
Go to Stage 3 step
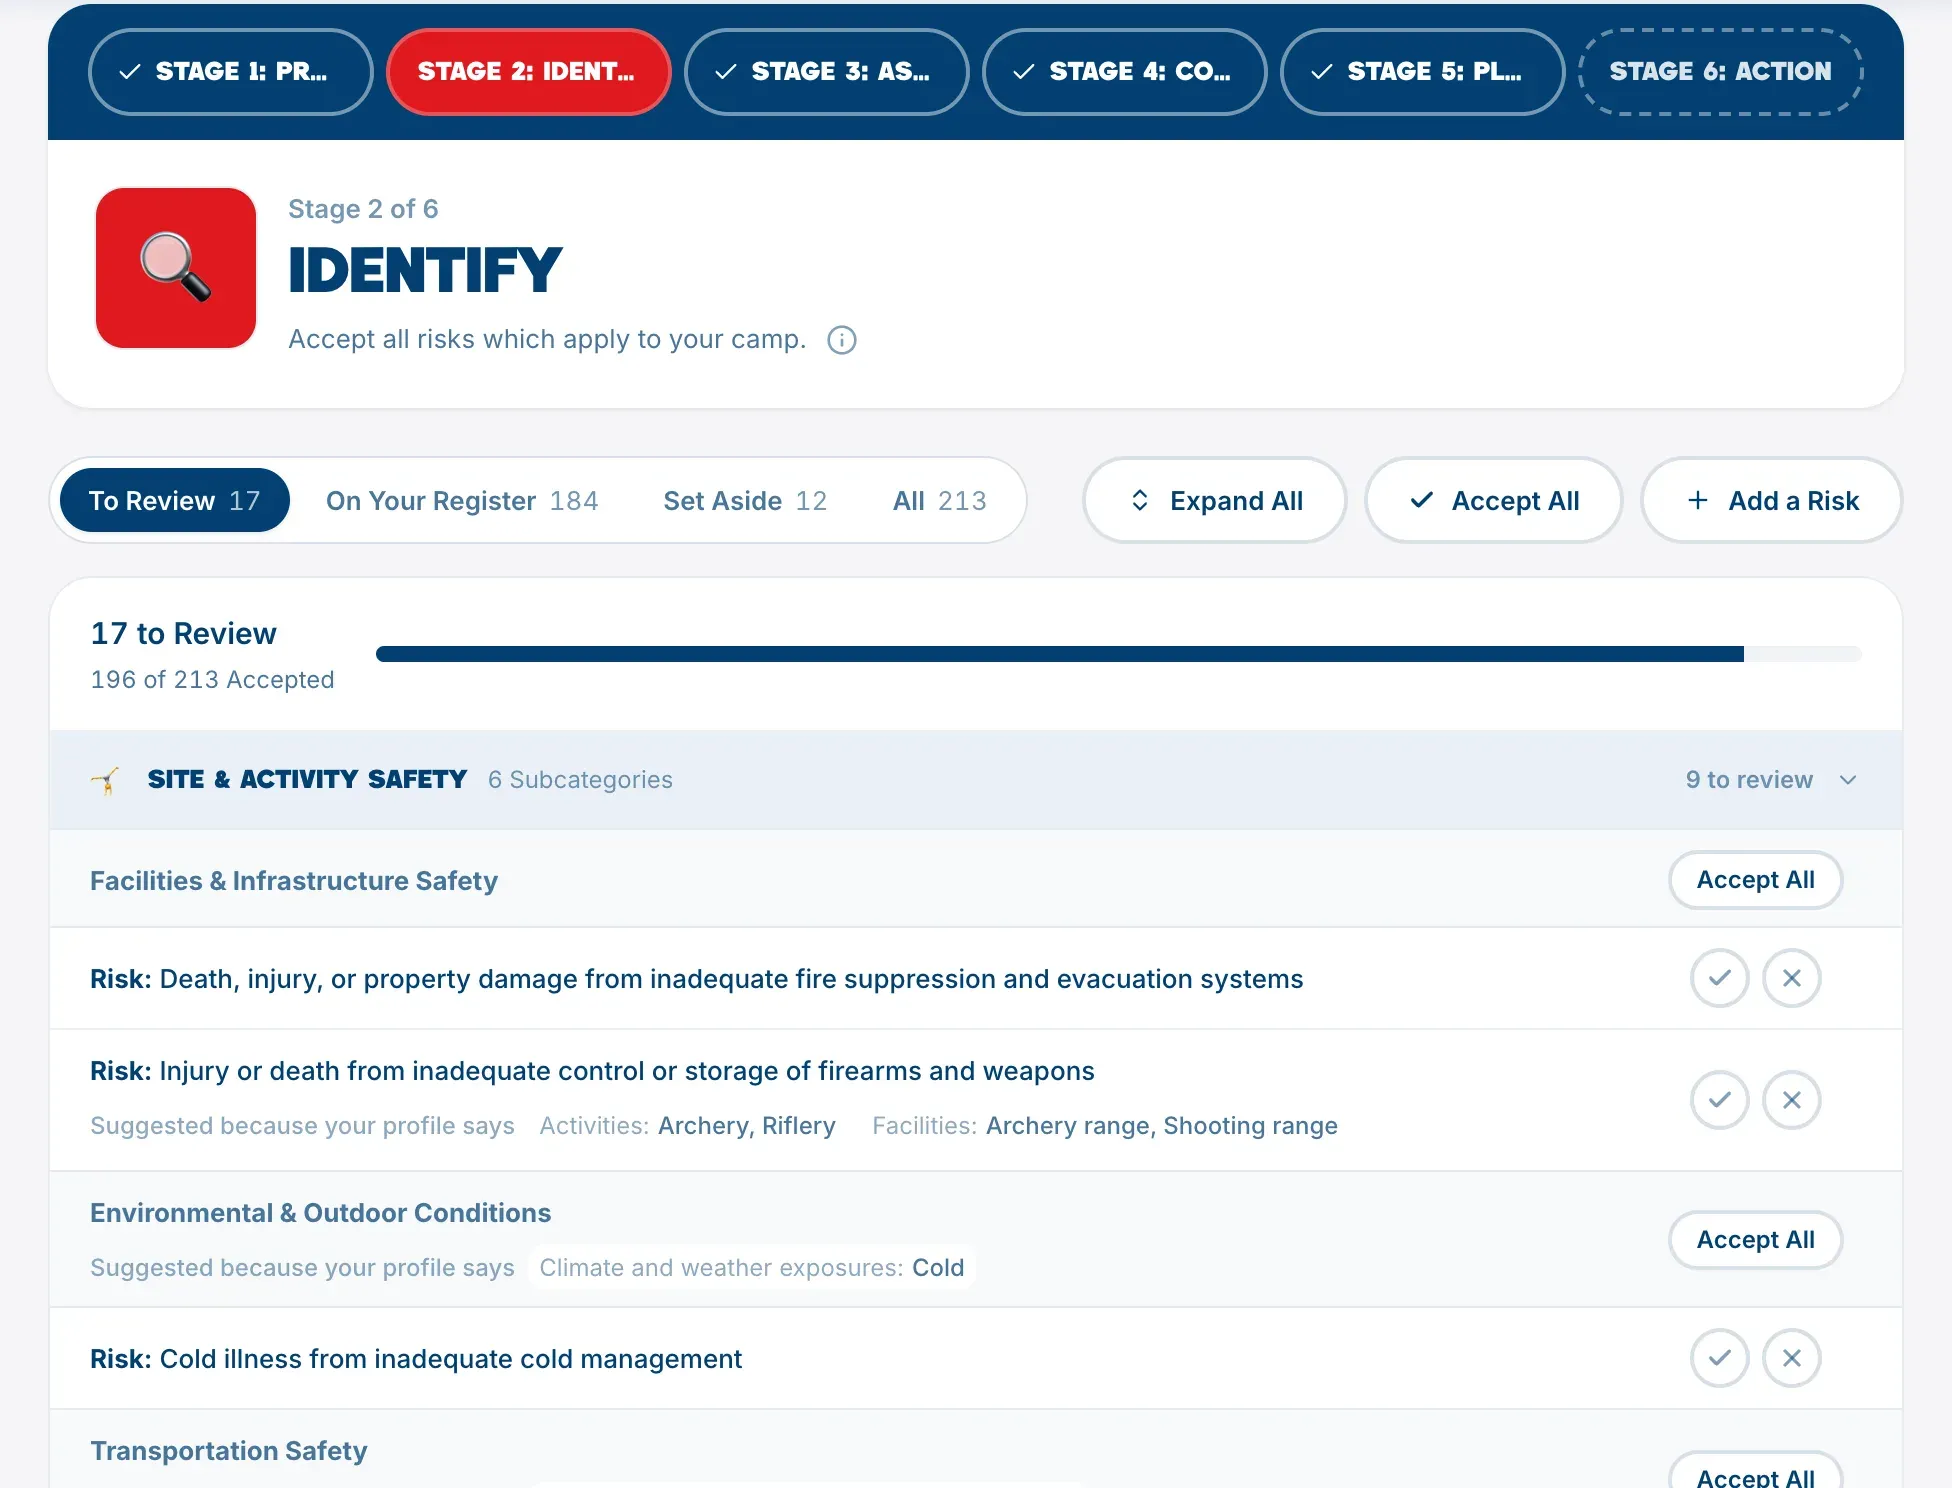[827, 72]
